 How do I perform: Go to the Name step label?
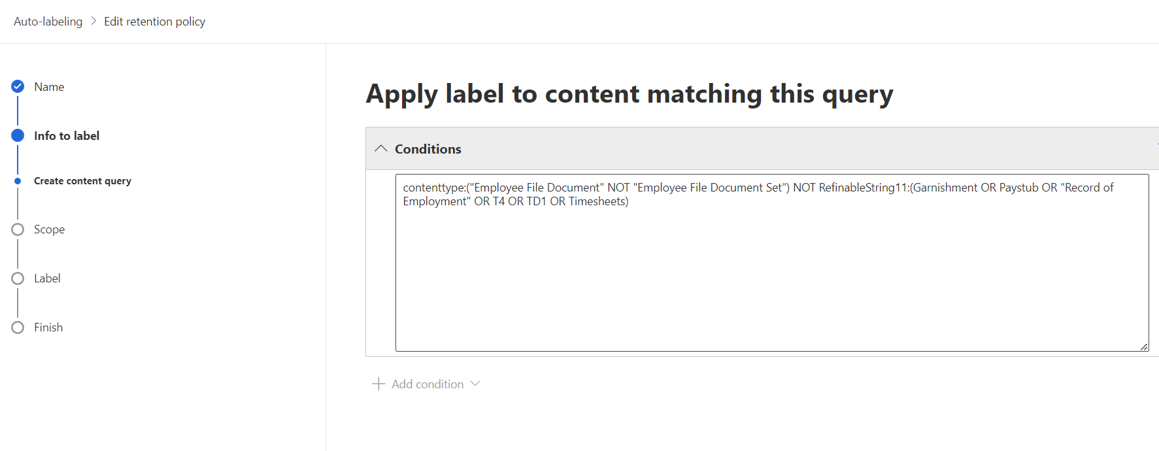point(49,87)
